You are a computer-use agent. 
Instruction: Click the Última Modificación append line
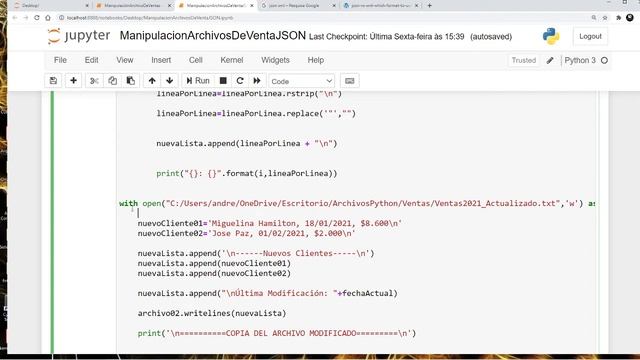pos(267,293)
